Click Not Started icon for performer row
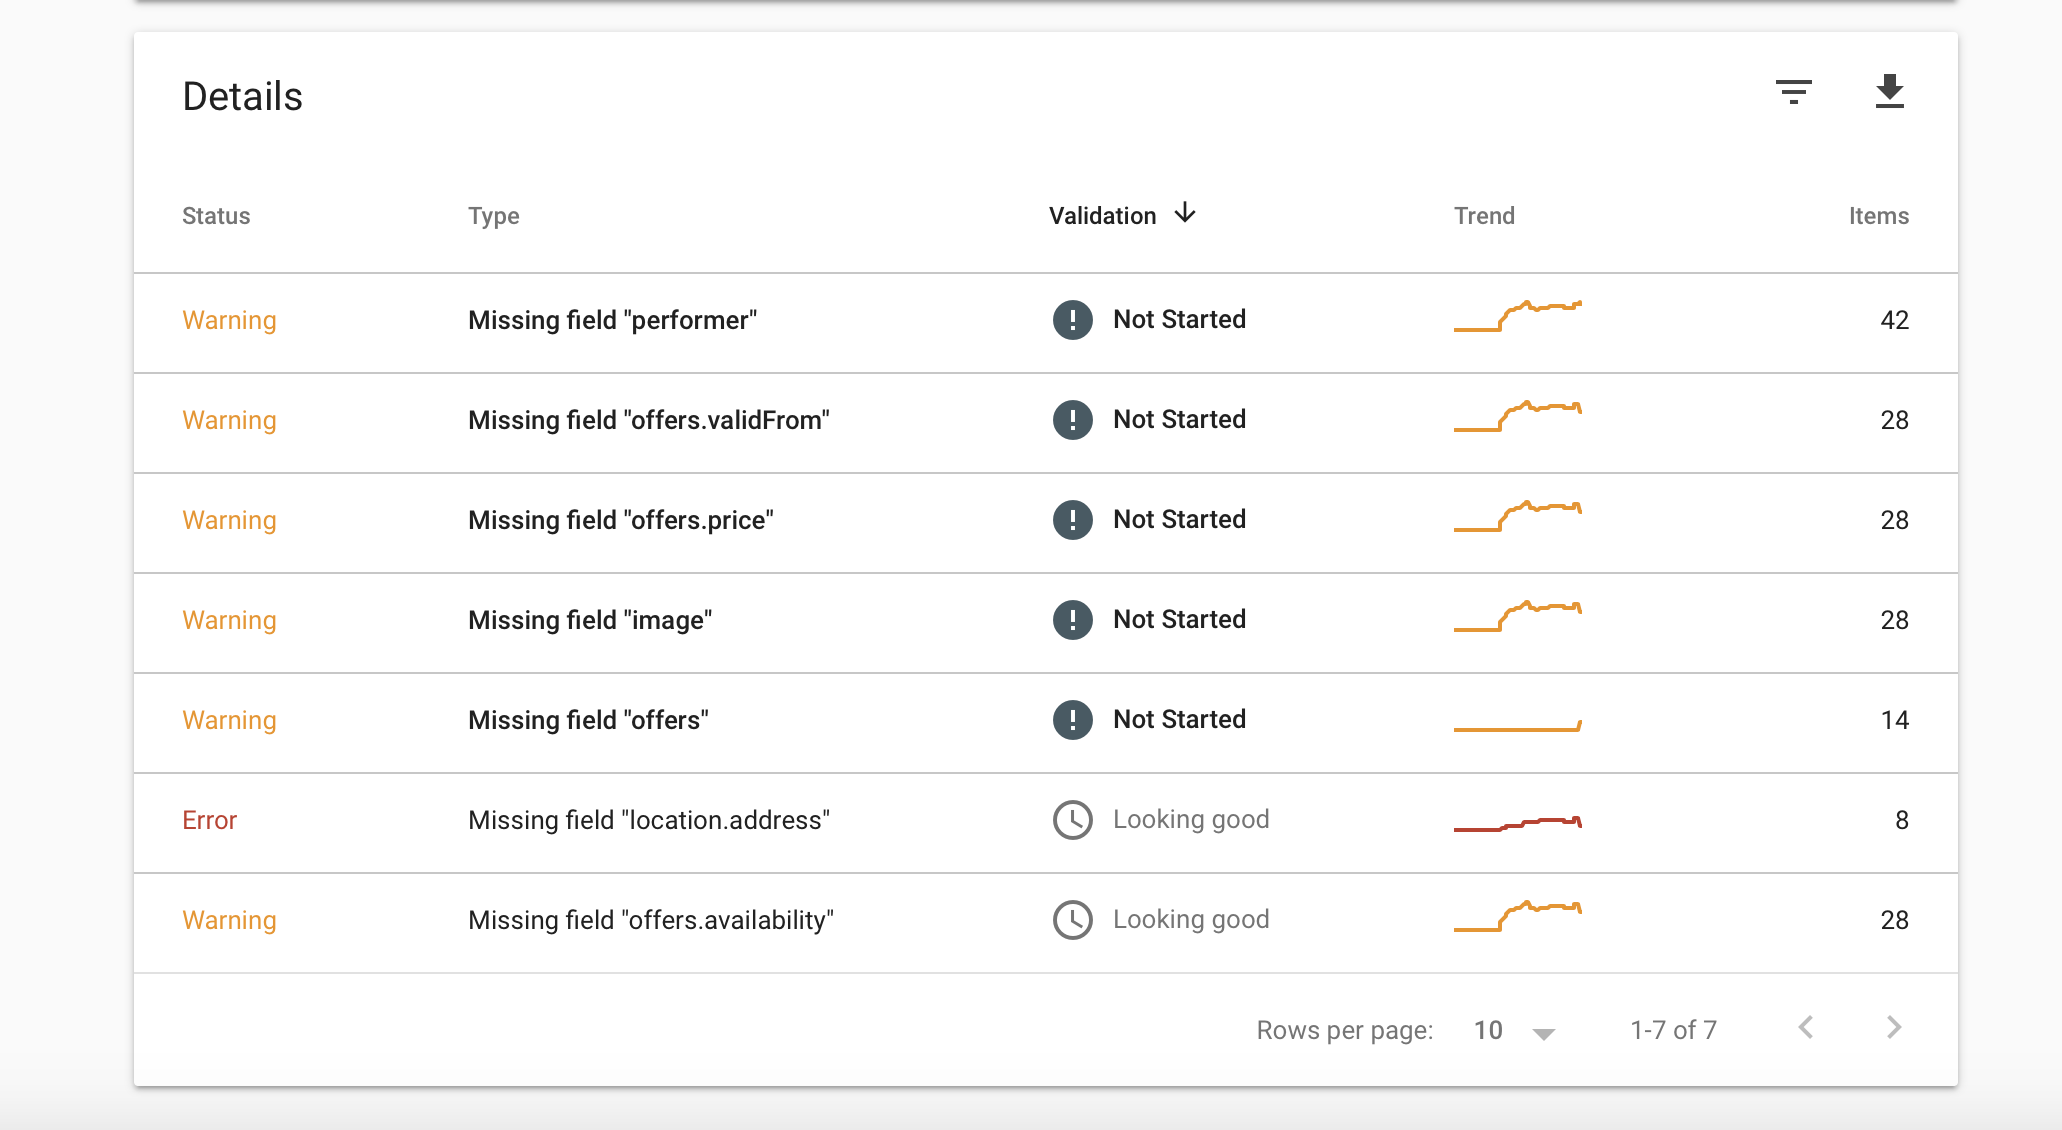 click(x=1072, y=320)
